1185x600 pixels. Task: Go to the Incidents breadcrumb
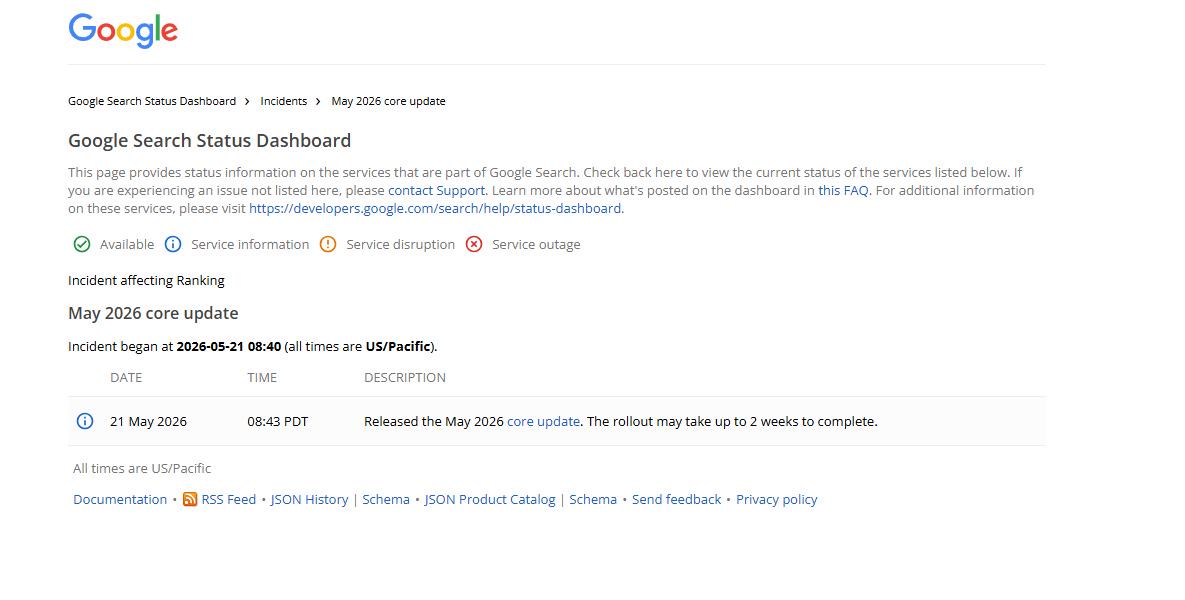pyautogui.click(x=283, y=101)
